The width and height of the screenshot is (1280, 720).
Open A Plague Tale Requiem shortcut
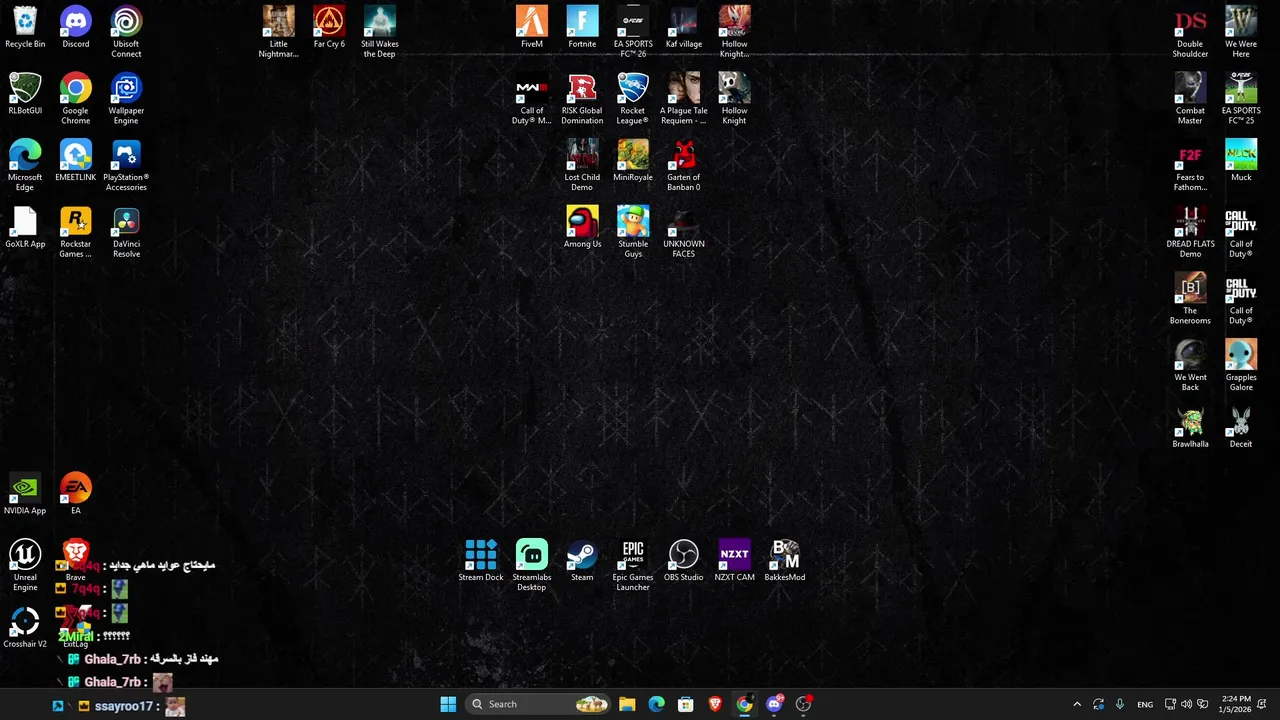click(684, 99)
